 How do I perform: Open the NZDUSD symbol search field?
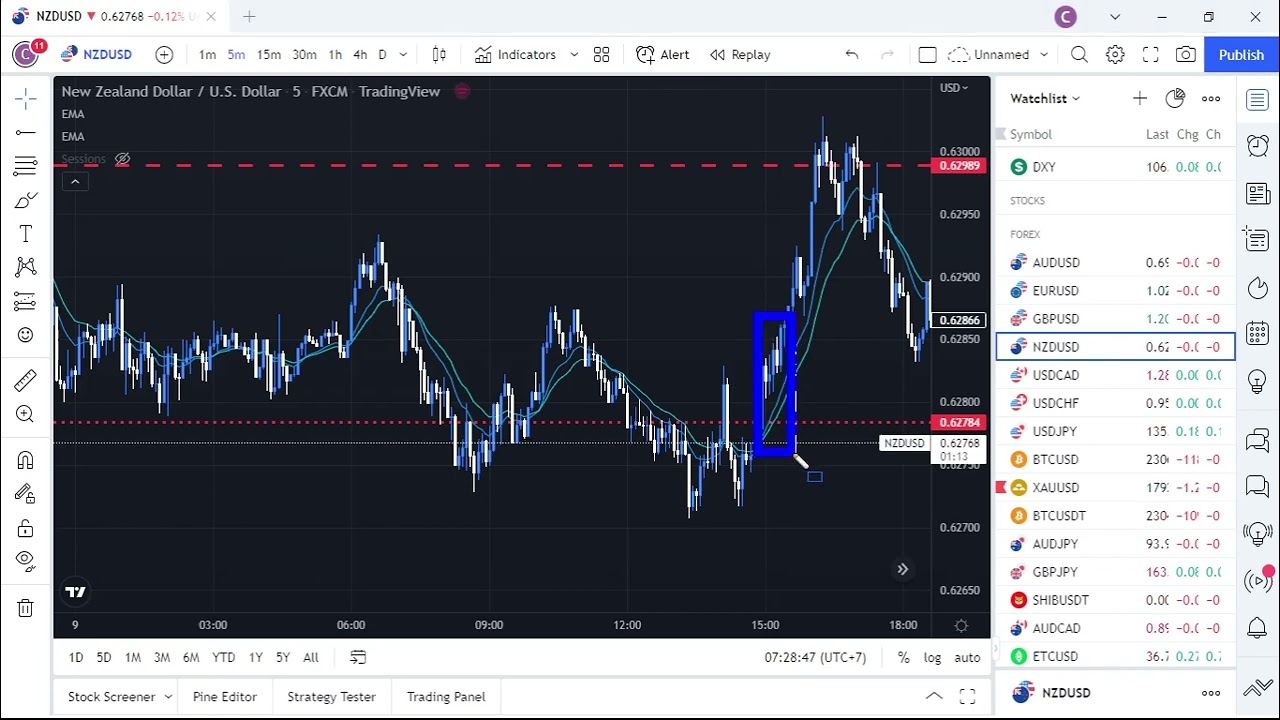tap(96, 55)
